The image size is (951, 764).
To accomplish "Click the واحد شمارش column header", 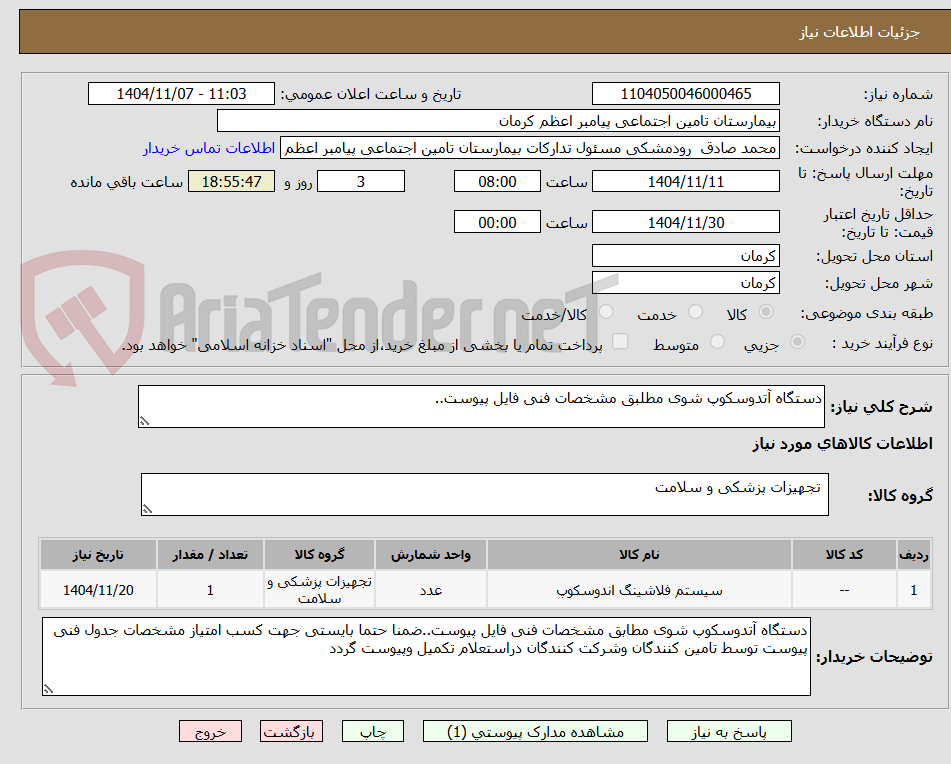I will (x=431, y=555).
